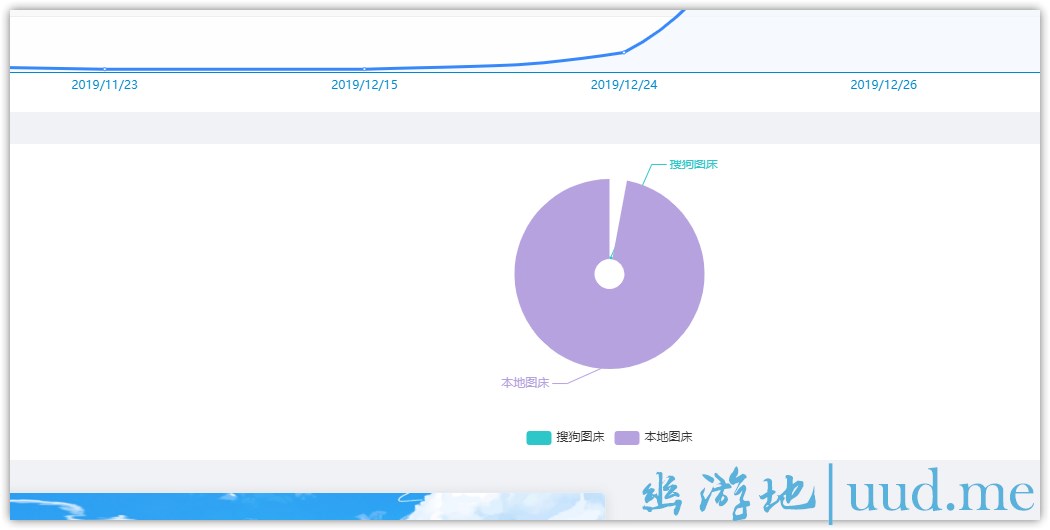Click the 本地图床 legend text
This screenshot has width=1050, height=530.
coord(668,437)
